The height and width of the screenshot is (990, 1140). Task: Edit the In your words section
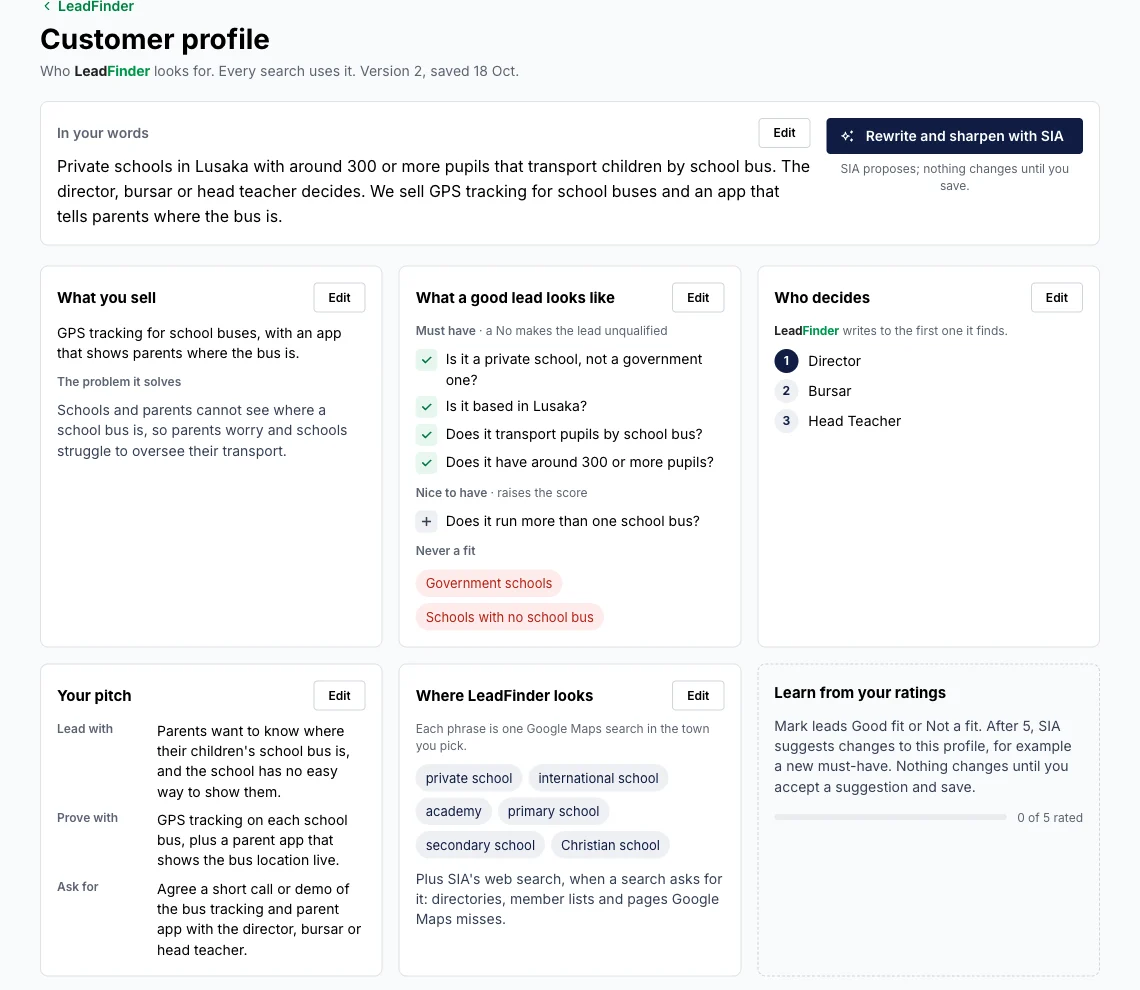click(x=784, y=133)
